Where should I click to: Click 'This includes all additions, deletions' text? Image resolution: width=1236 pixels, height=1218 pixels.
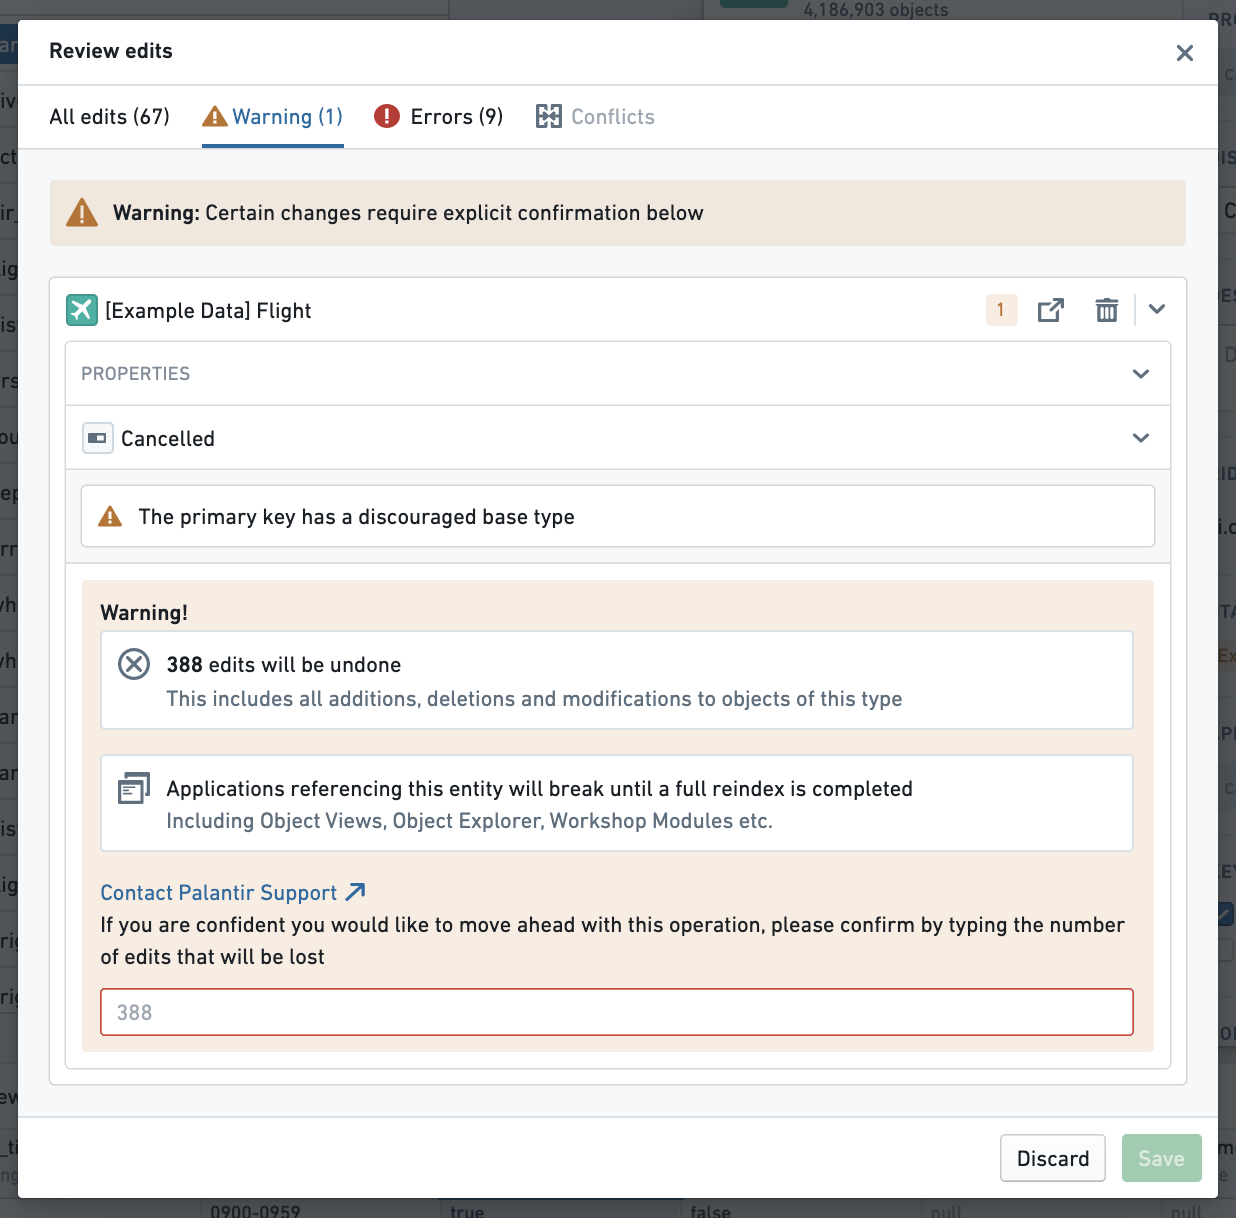coord(535,699)
